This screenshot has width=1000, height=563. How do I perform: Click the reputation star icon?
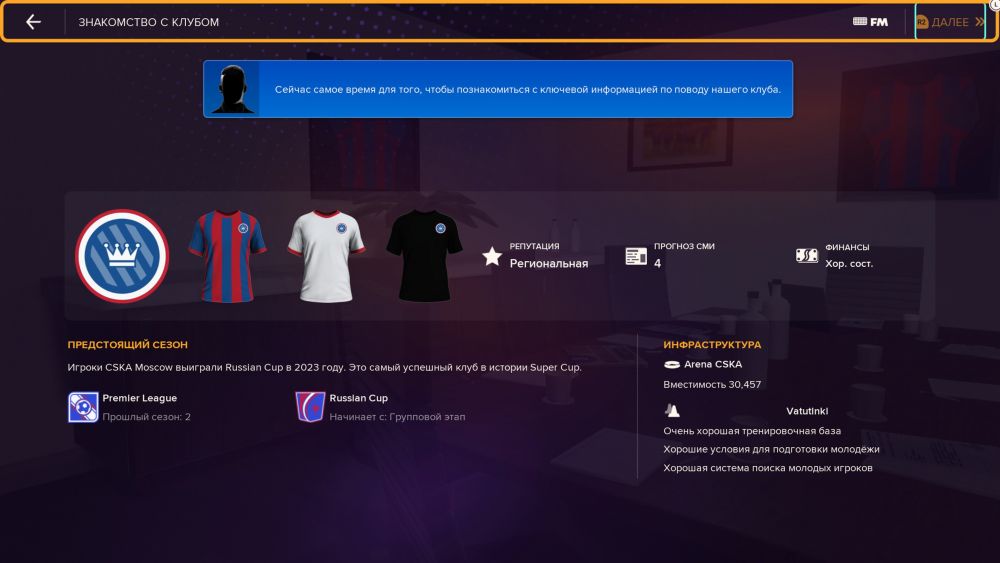pos(492,256)
